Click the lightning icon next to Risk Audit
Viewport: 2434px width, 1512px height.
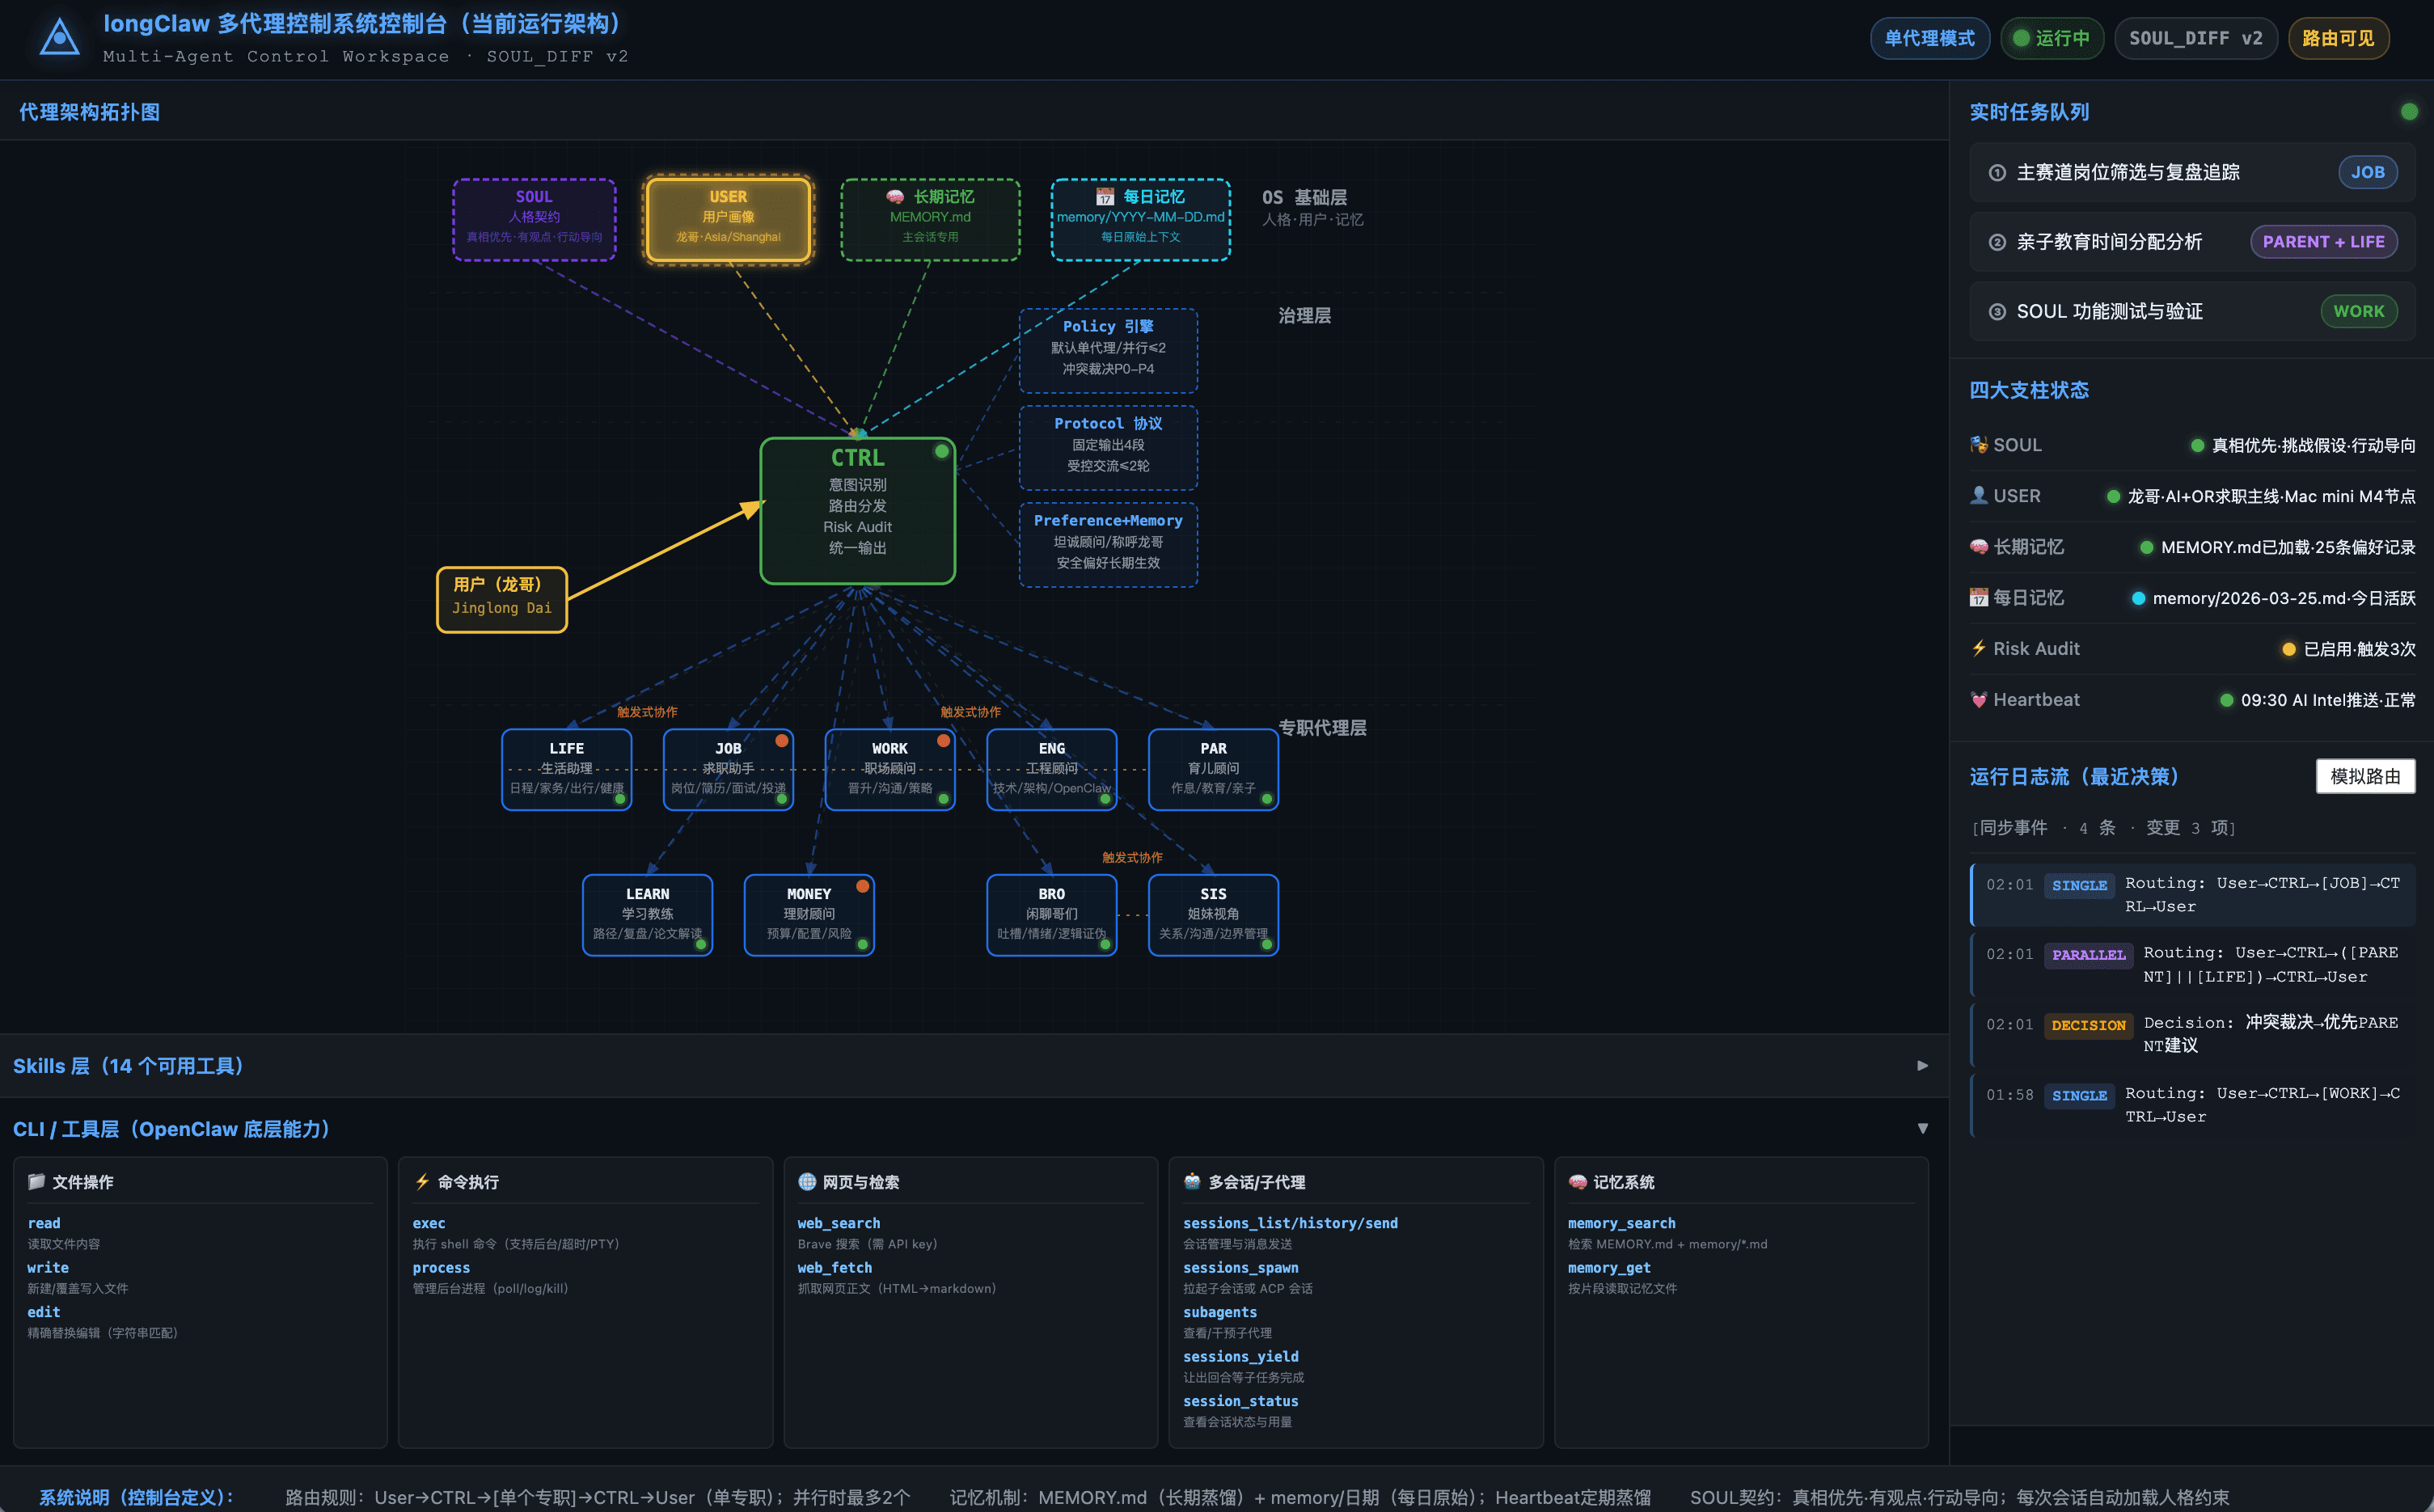point(1978,648)
